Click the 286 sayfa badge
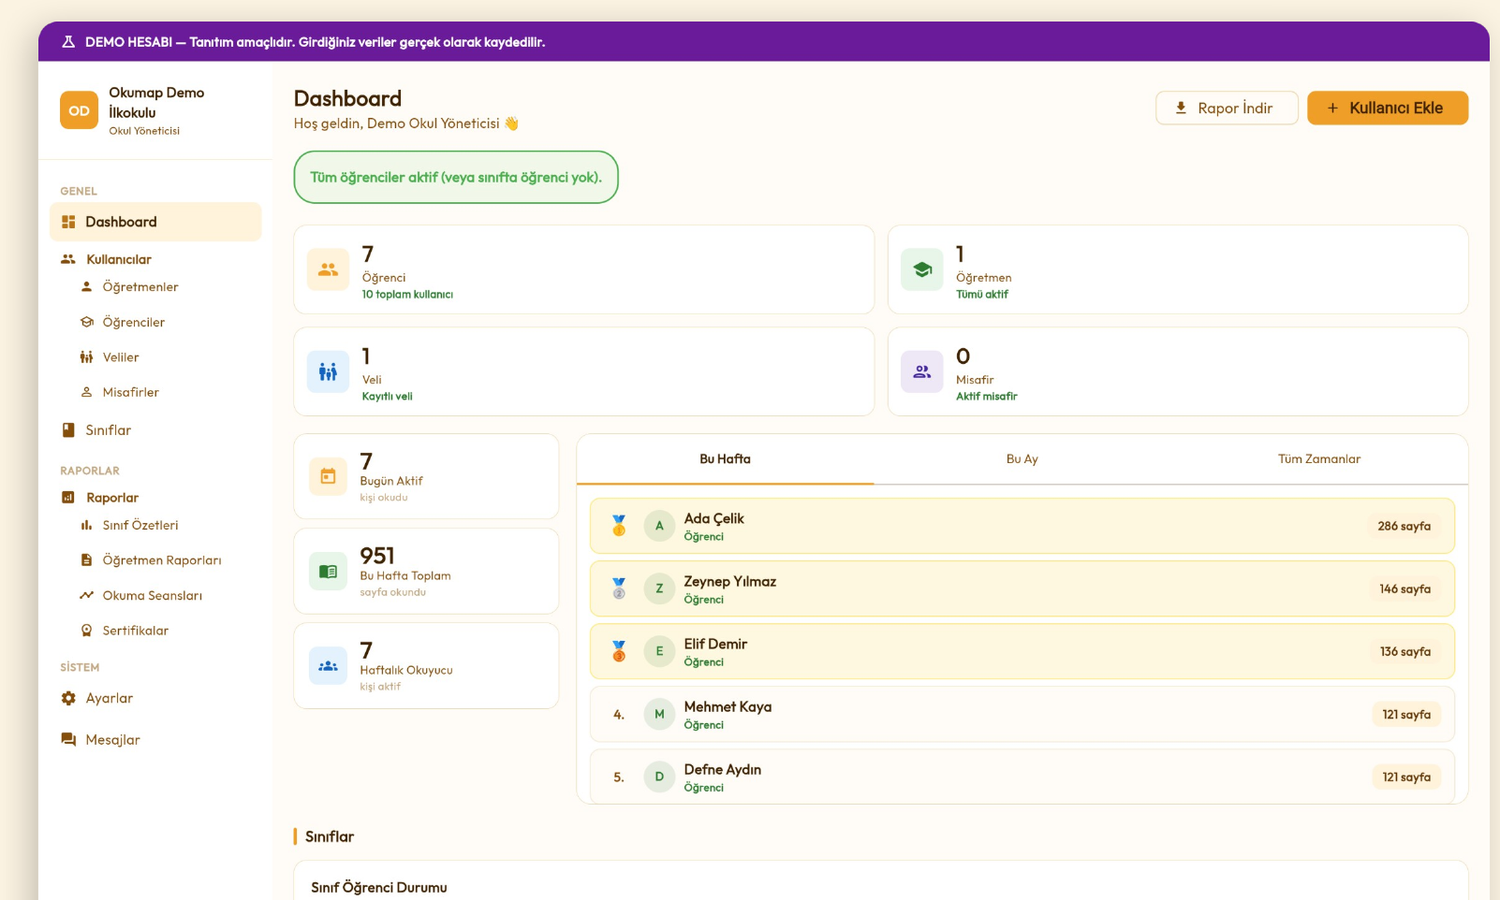Viewport: 1500px width, 900px height. (x=1404, y=526)
